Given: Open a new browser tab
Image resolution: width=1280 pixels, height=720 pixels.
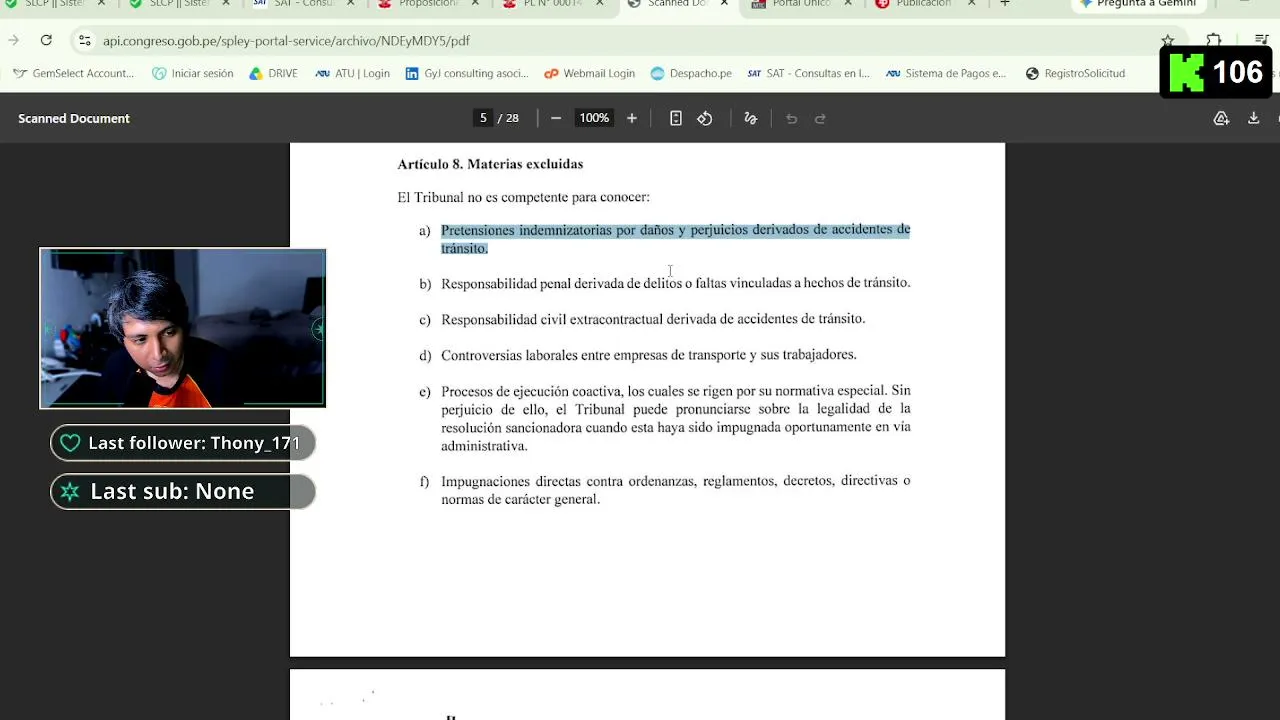Looking at the screenshot, I should (x=1005, y=4).
